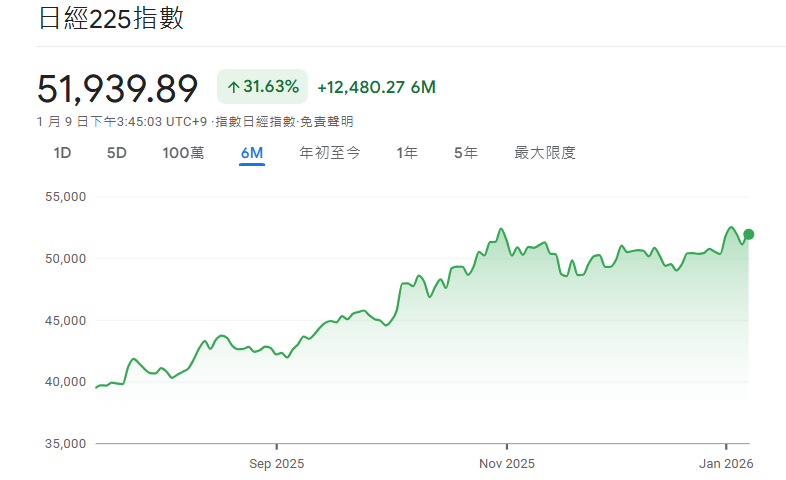Click the timestamp 1 月 9 日下午3:45:03 UTC+9
Screen dimensions: 786x480
122,122
